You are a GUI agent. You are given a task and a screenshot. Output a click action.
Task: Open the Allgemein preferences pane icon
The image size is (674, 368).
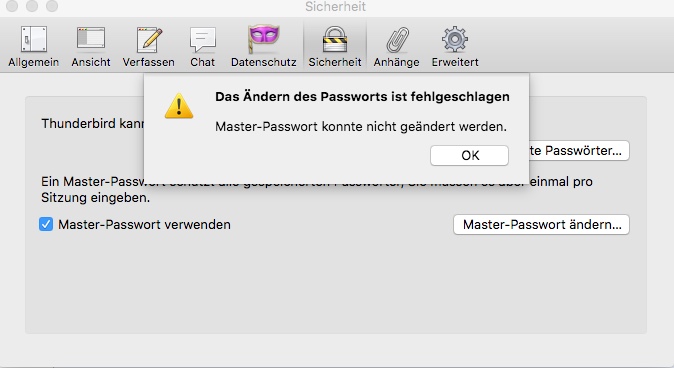point(34,39)
